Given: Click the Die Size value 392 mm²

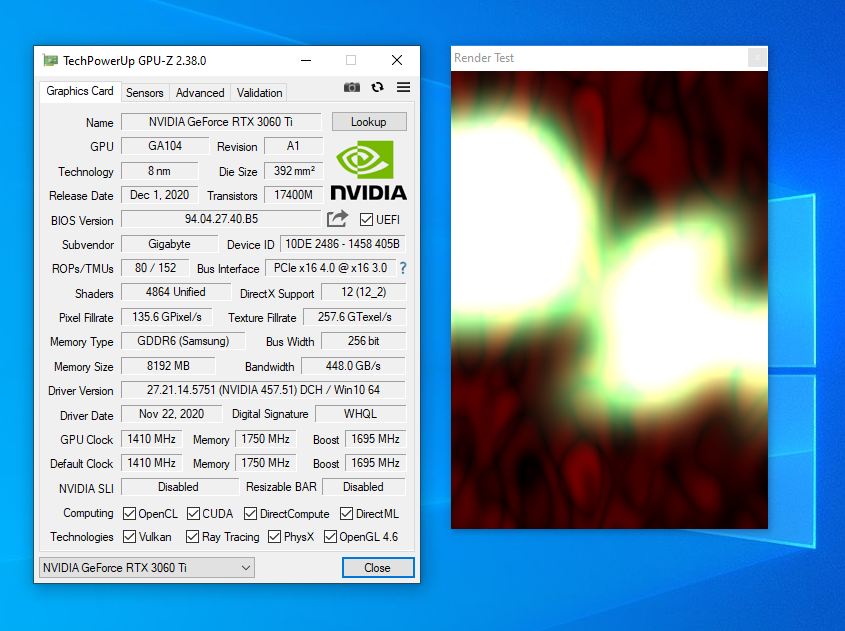Looking at the screenshot, I should tap(293, 171).
